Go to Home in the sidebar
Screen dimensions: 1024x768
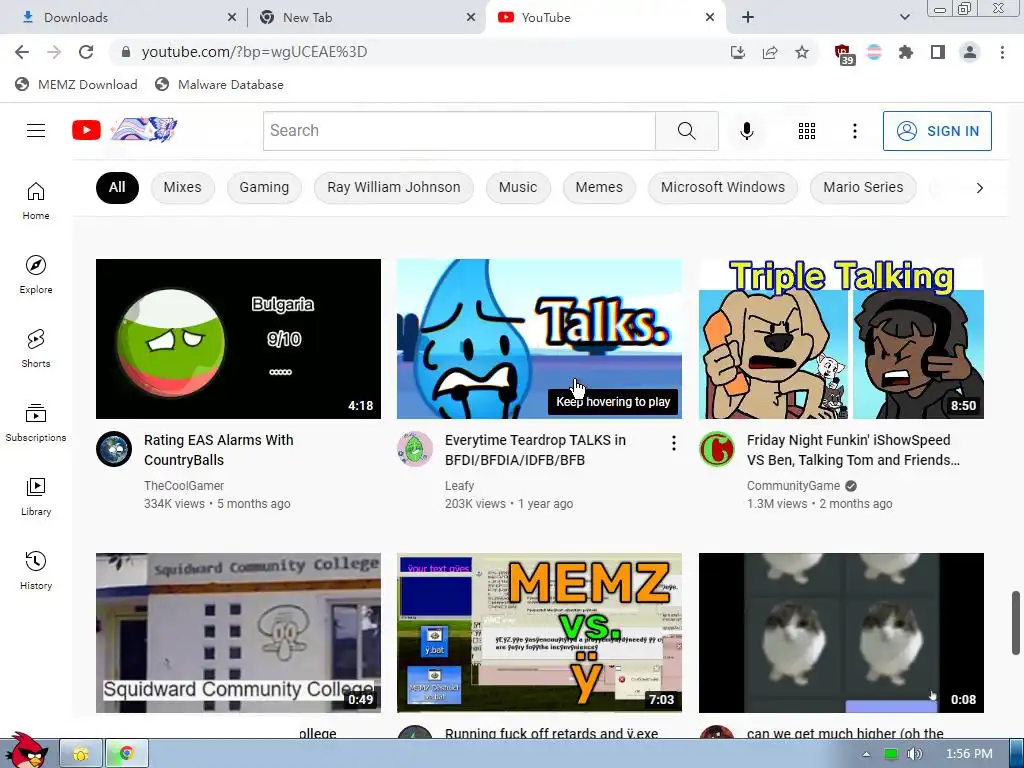[36, 200]
